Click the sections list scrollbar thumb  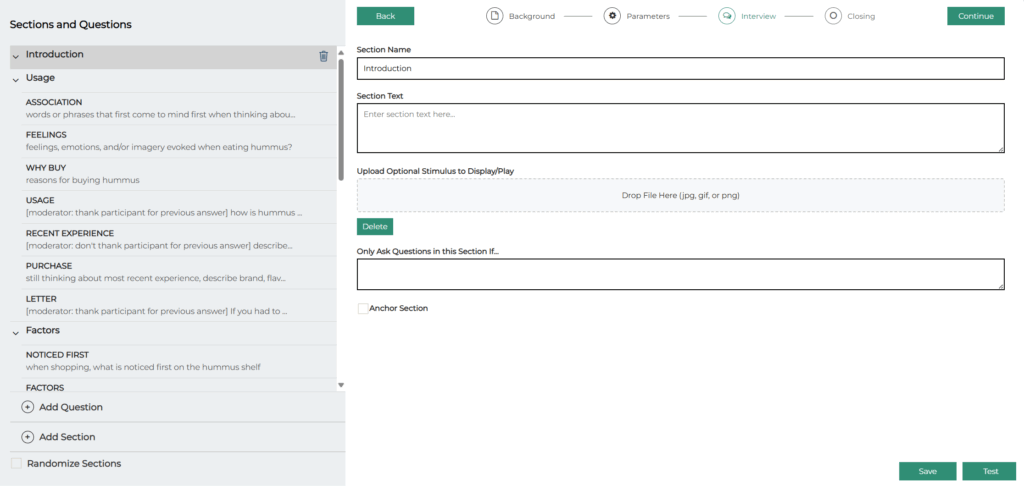click(x=340, y=119)
